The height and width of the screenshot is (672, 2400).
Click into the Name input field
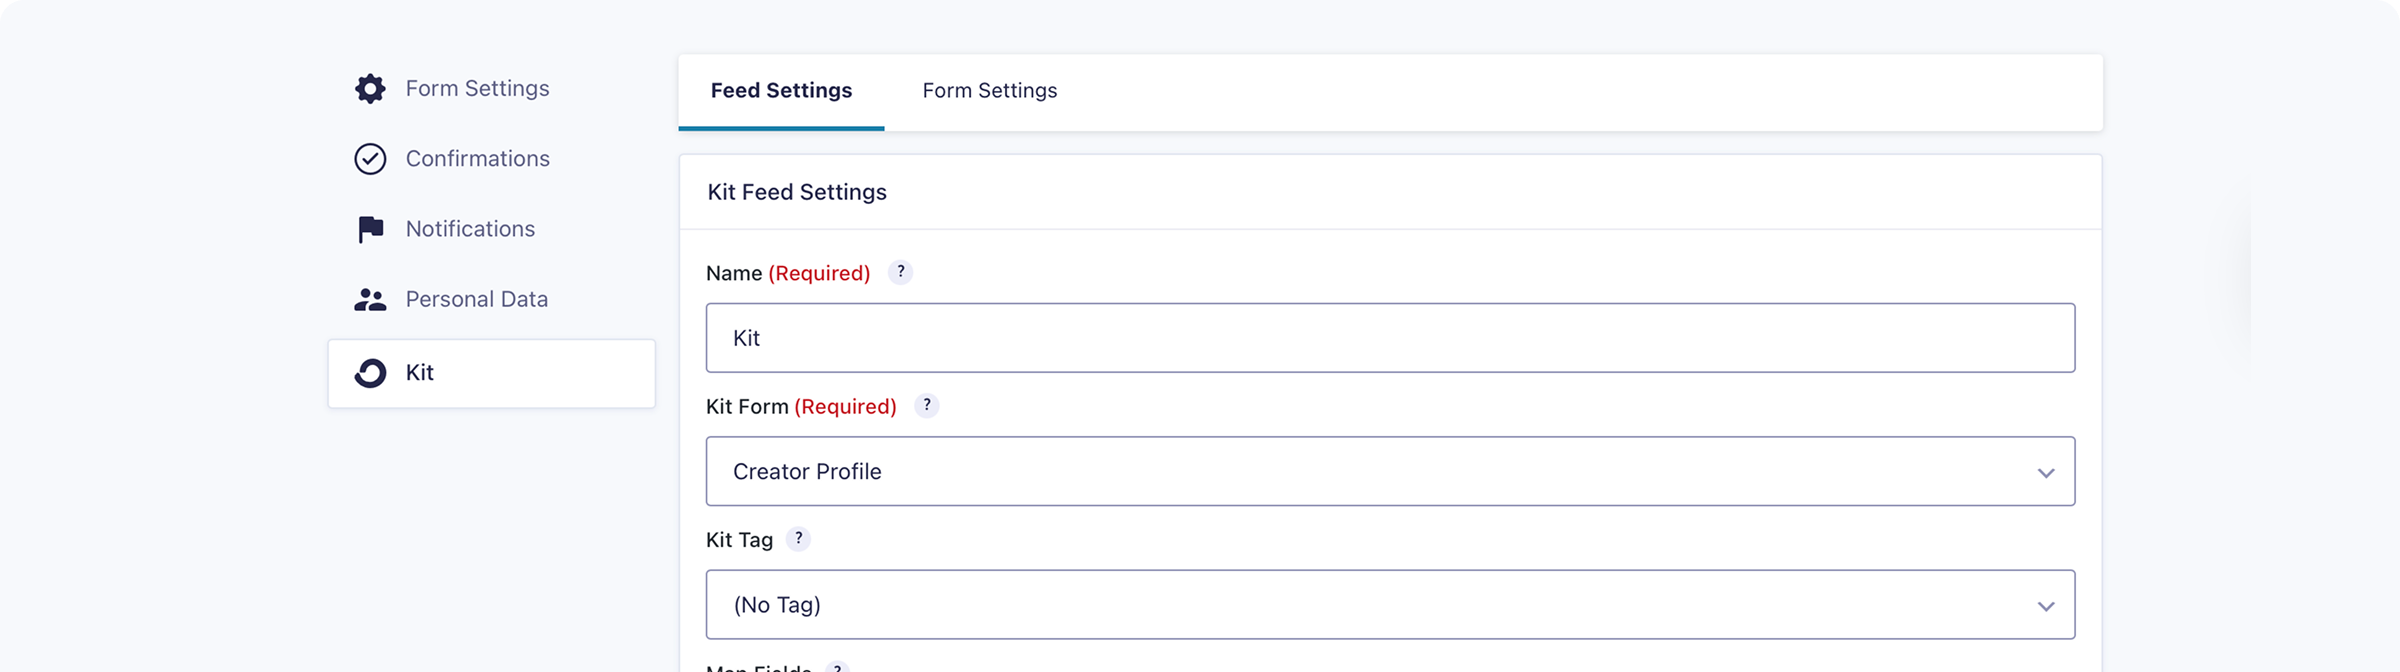tap(1390, 338)
